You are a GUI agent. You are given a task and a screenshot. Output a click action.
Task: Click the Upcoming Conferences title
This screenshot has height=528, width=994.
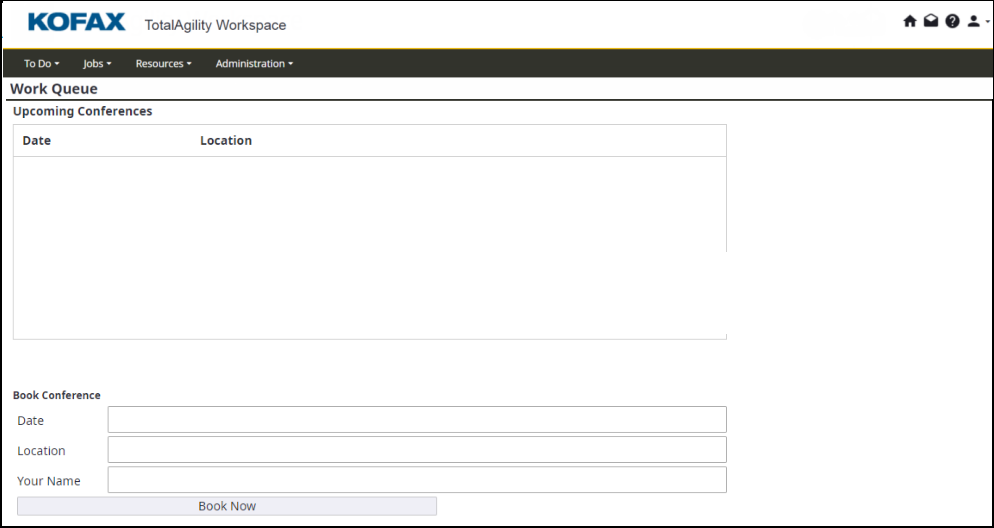click(x=82, y=112)
